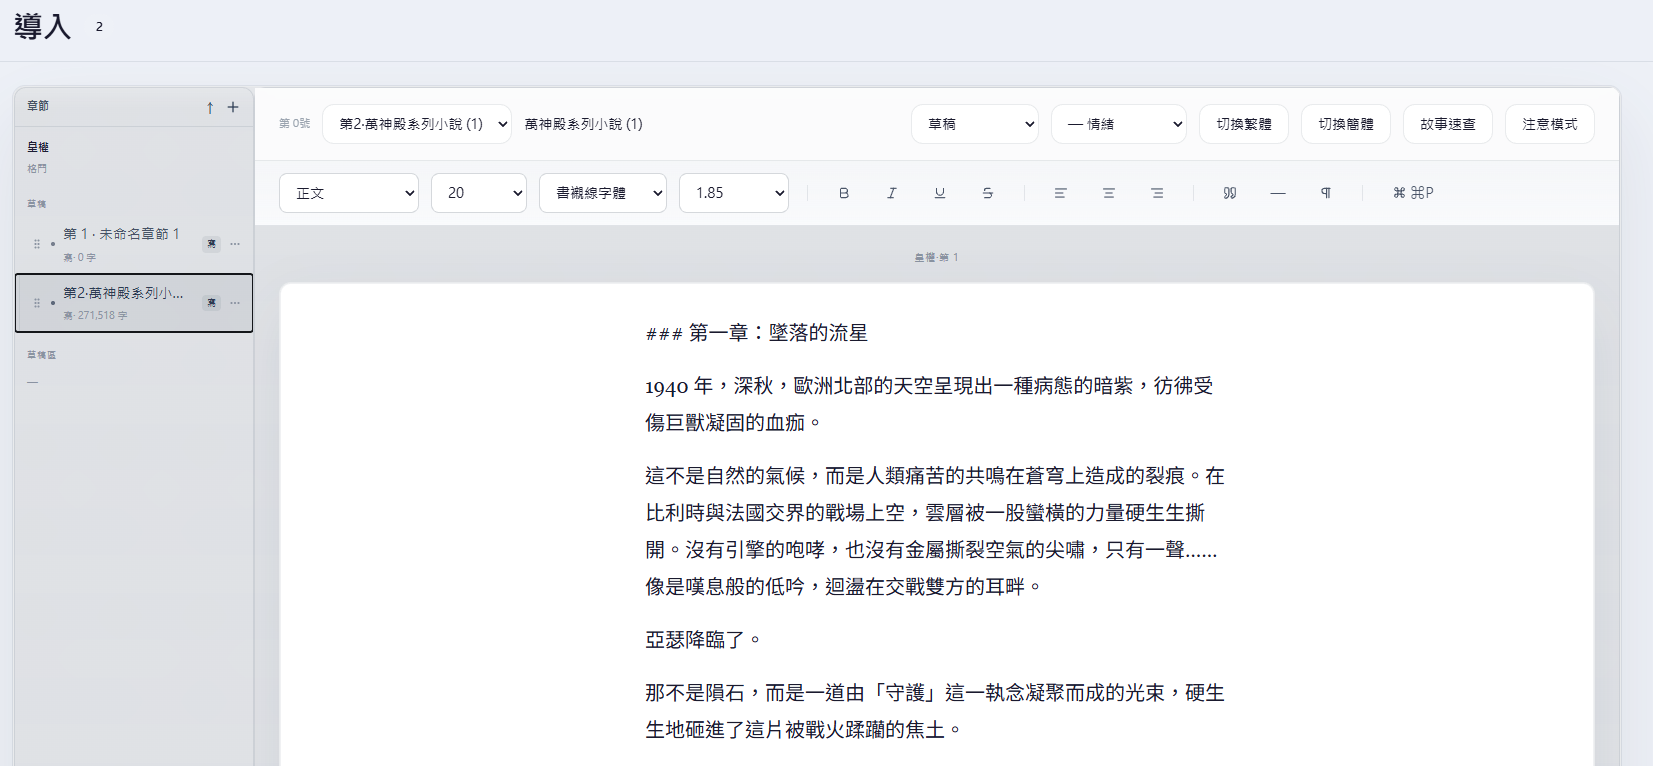Click 切換繁體 button

point(1244,124)
